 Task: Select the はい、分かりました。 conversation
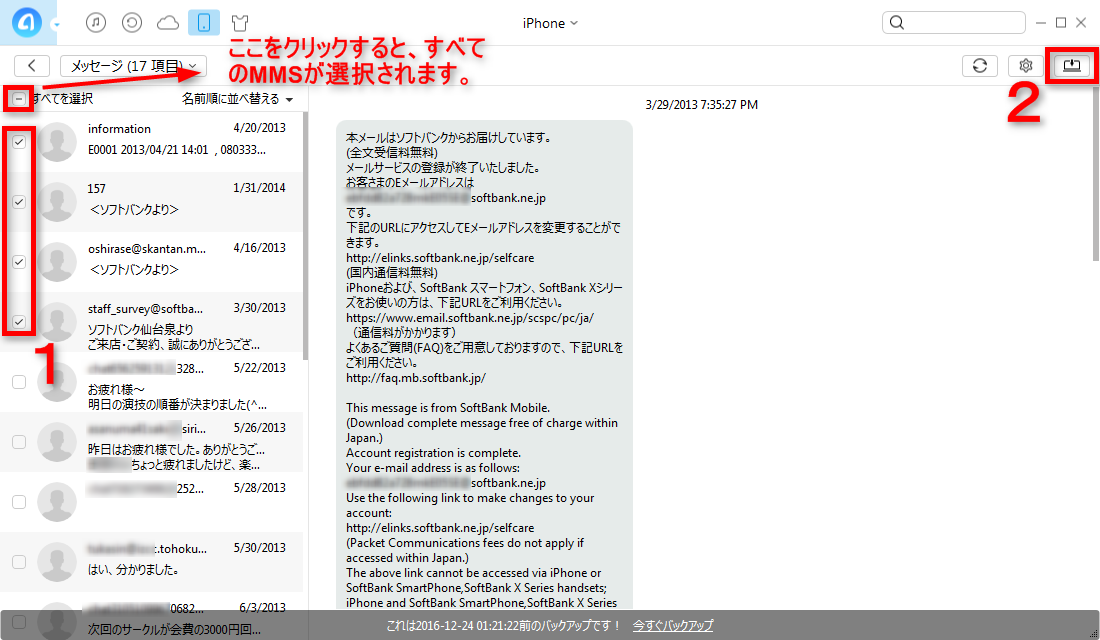pyautogui.click(x=152, y=561)
